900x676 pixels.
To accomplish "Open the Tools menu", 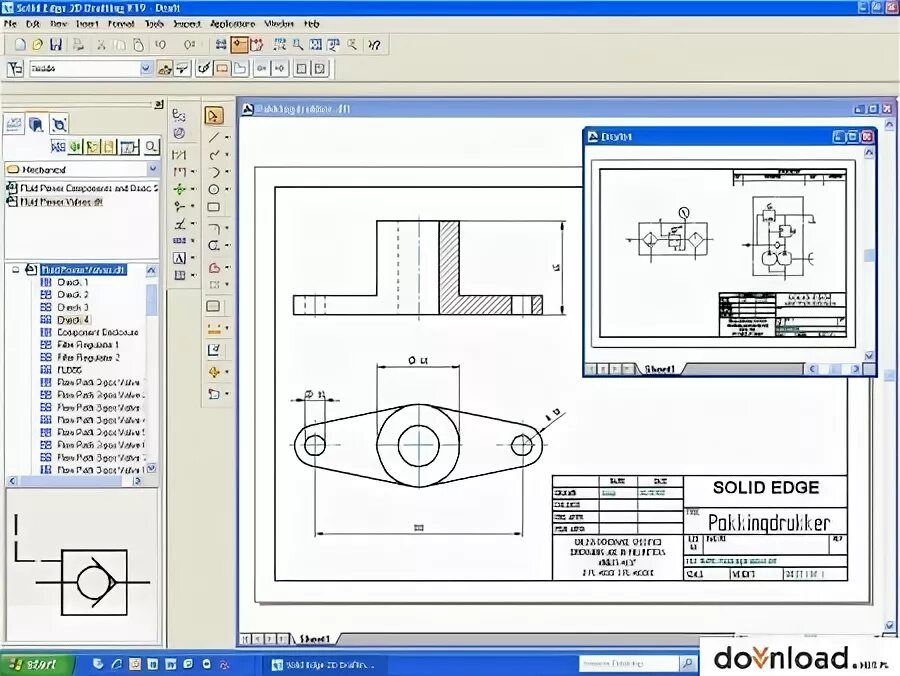I will pyautogui.click(x=154, y=24).
